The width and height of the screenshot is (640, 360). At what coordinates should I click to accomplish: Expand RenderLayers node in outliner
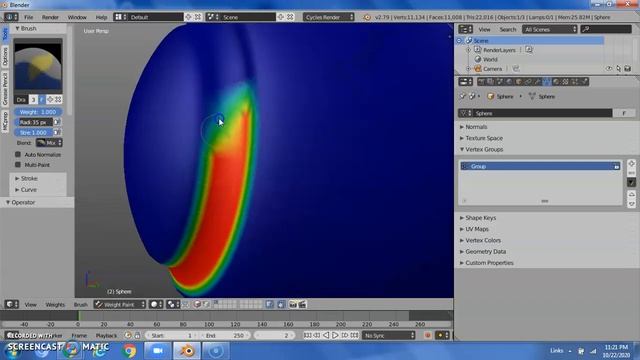(469, 50)
